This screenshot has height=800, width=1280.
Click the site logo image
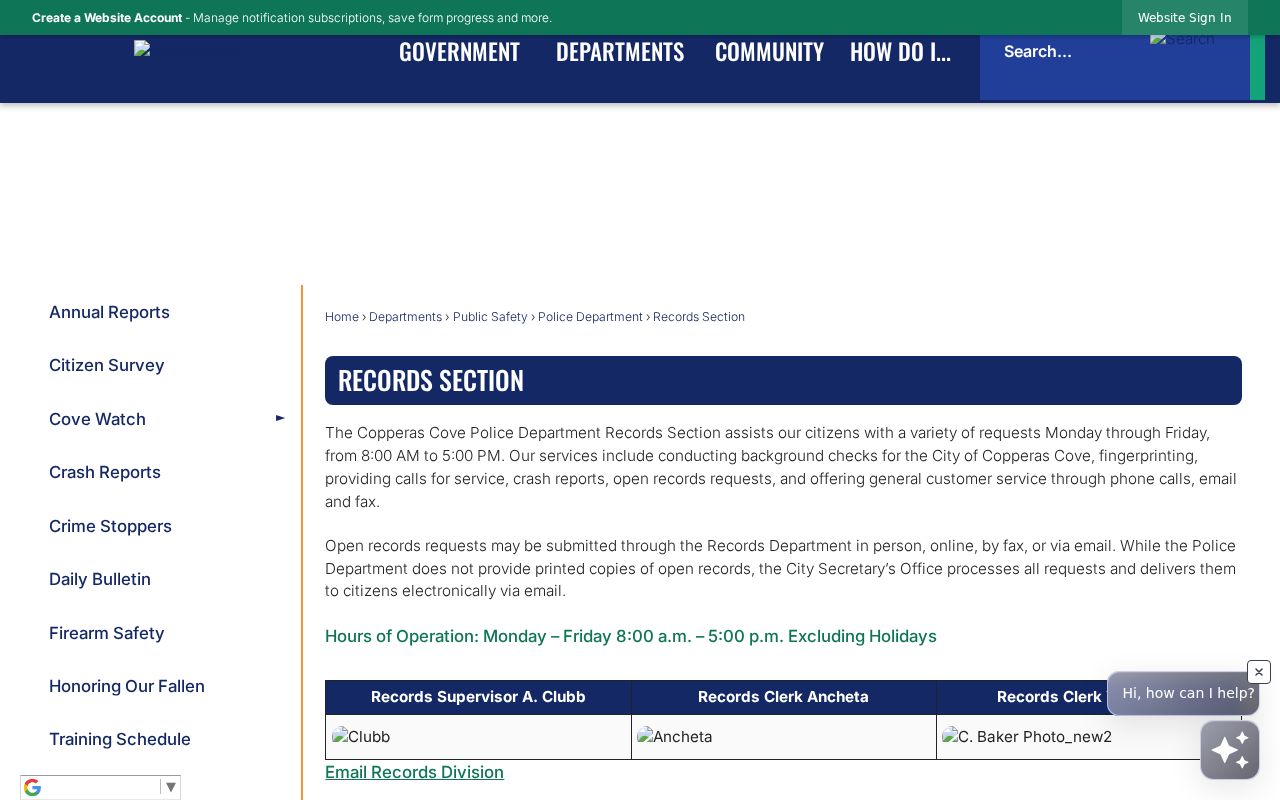coord(142,48)
